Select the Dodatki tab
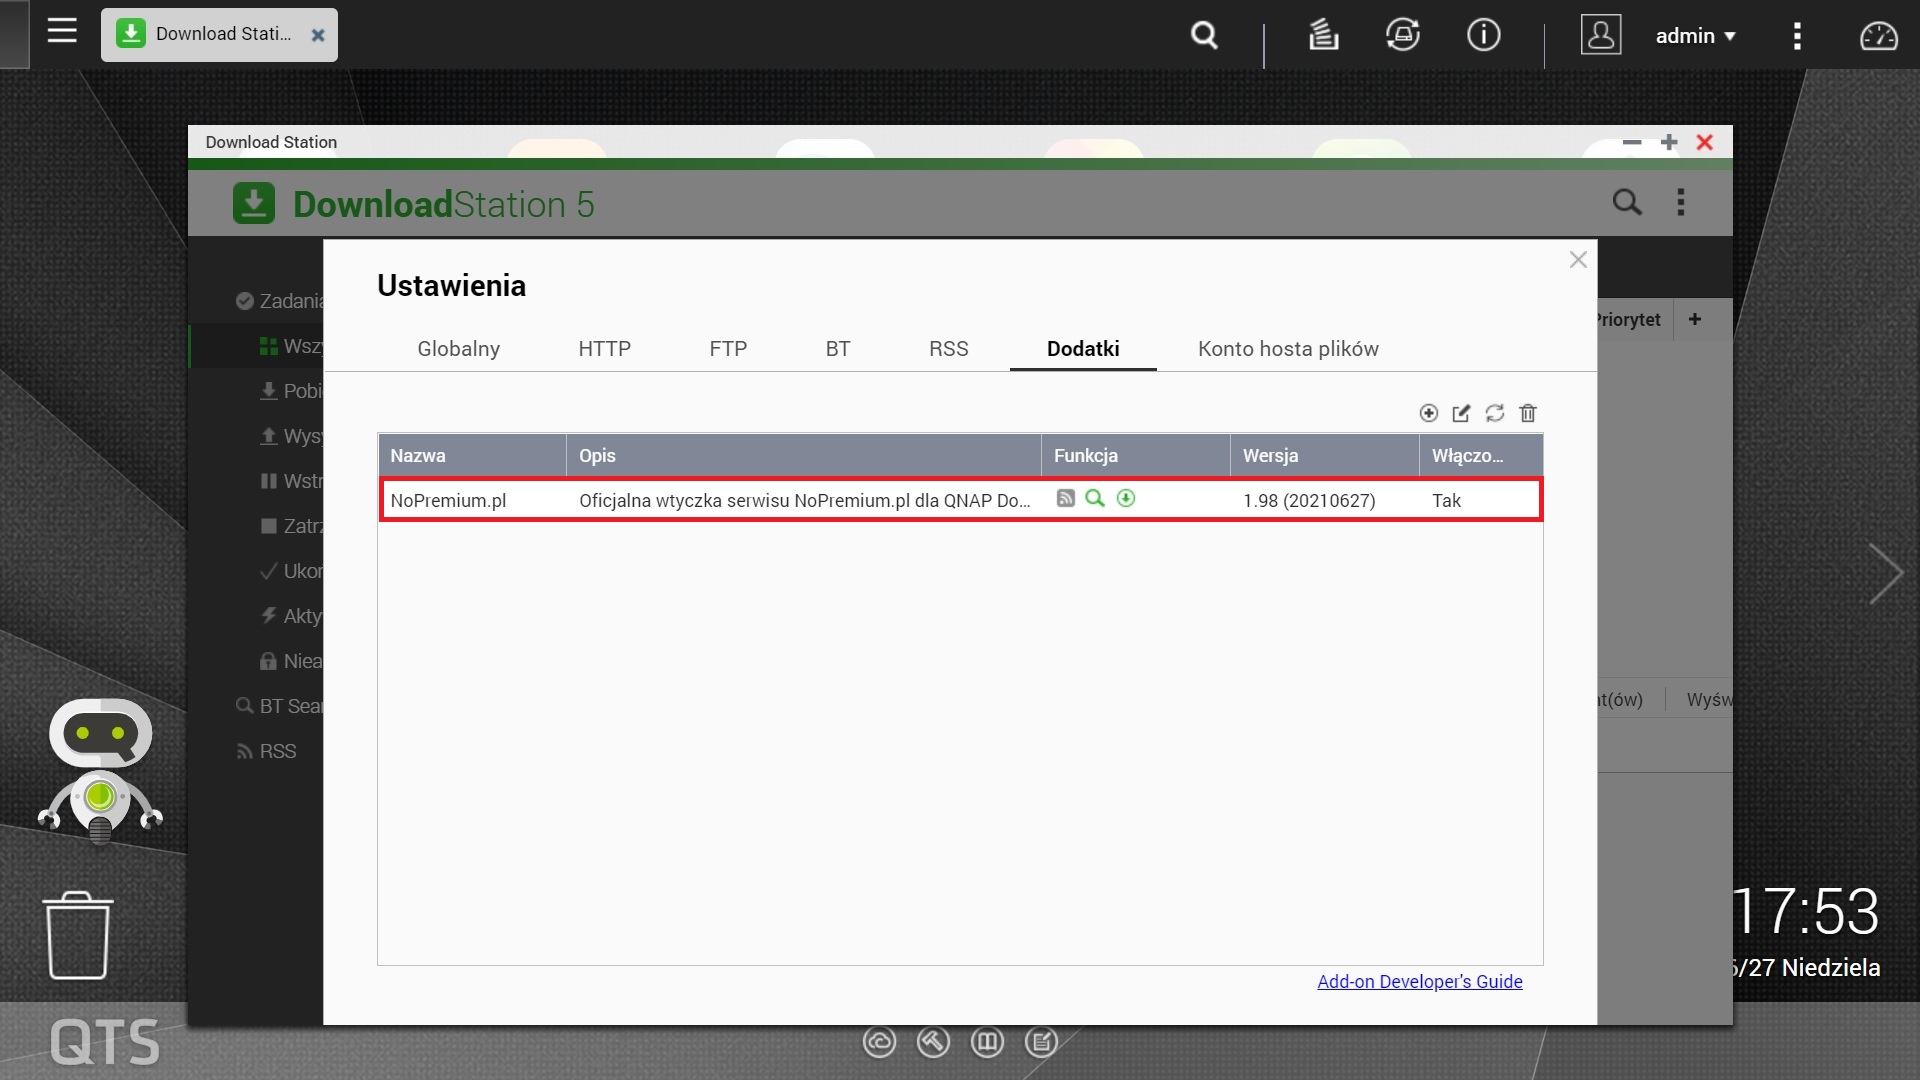Viewport: 1920px width, 1080px height. [x=1083, y=349]
